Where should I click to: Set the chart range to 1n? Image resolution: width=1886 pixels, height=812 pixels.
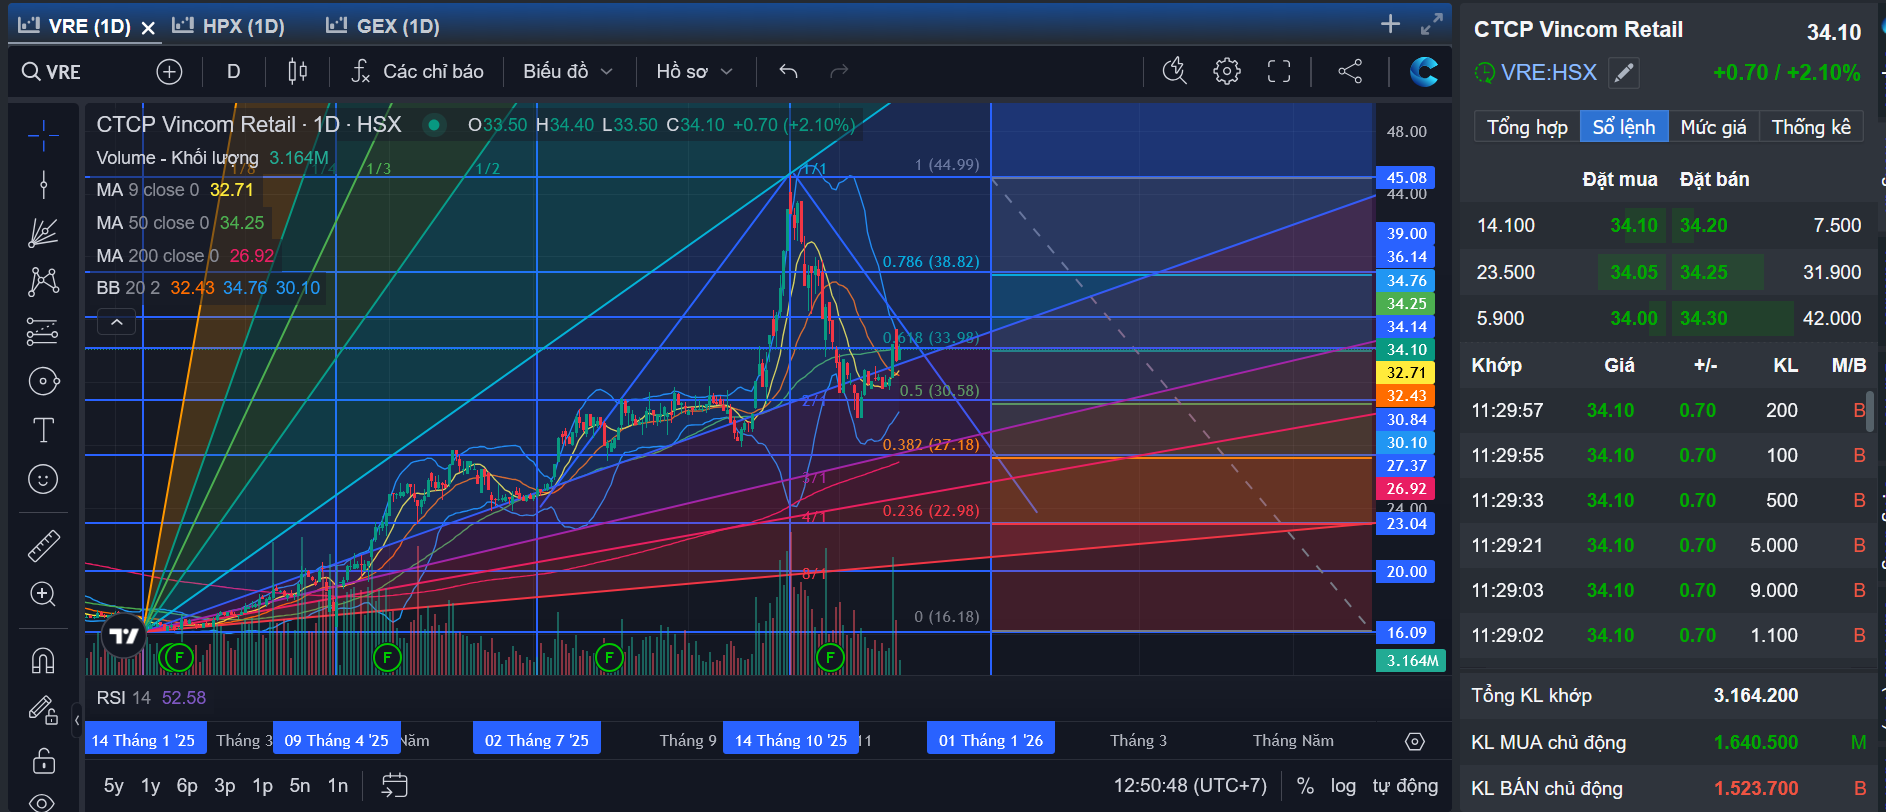click(x=338, y=786)
